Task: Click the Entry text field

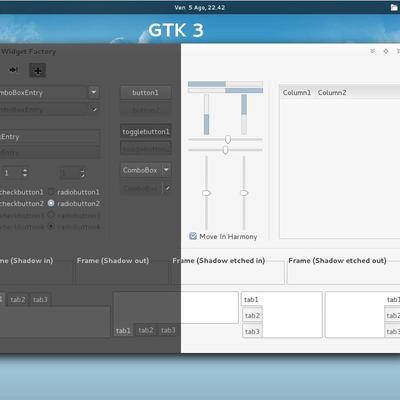Action: (x=50, y=137)
